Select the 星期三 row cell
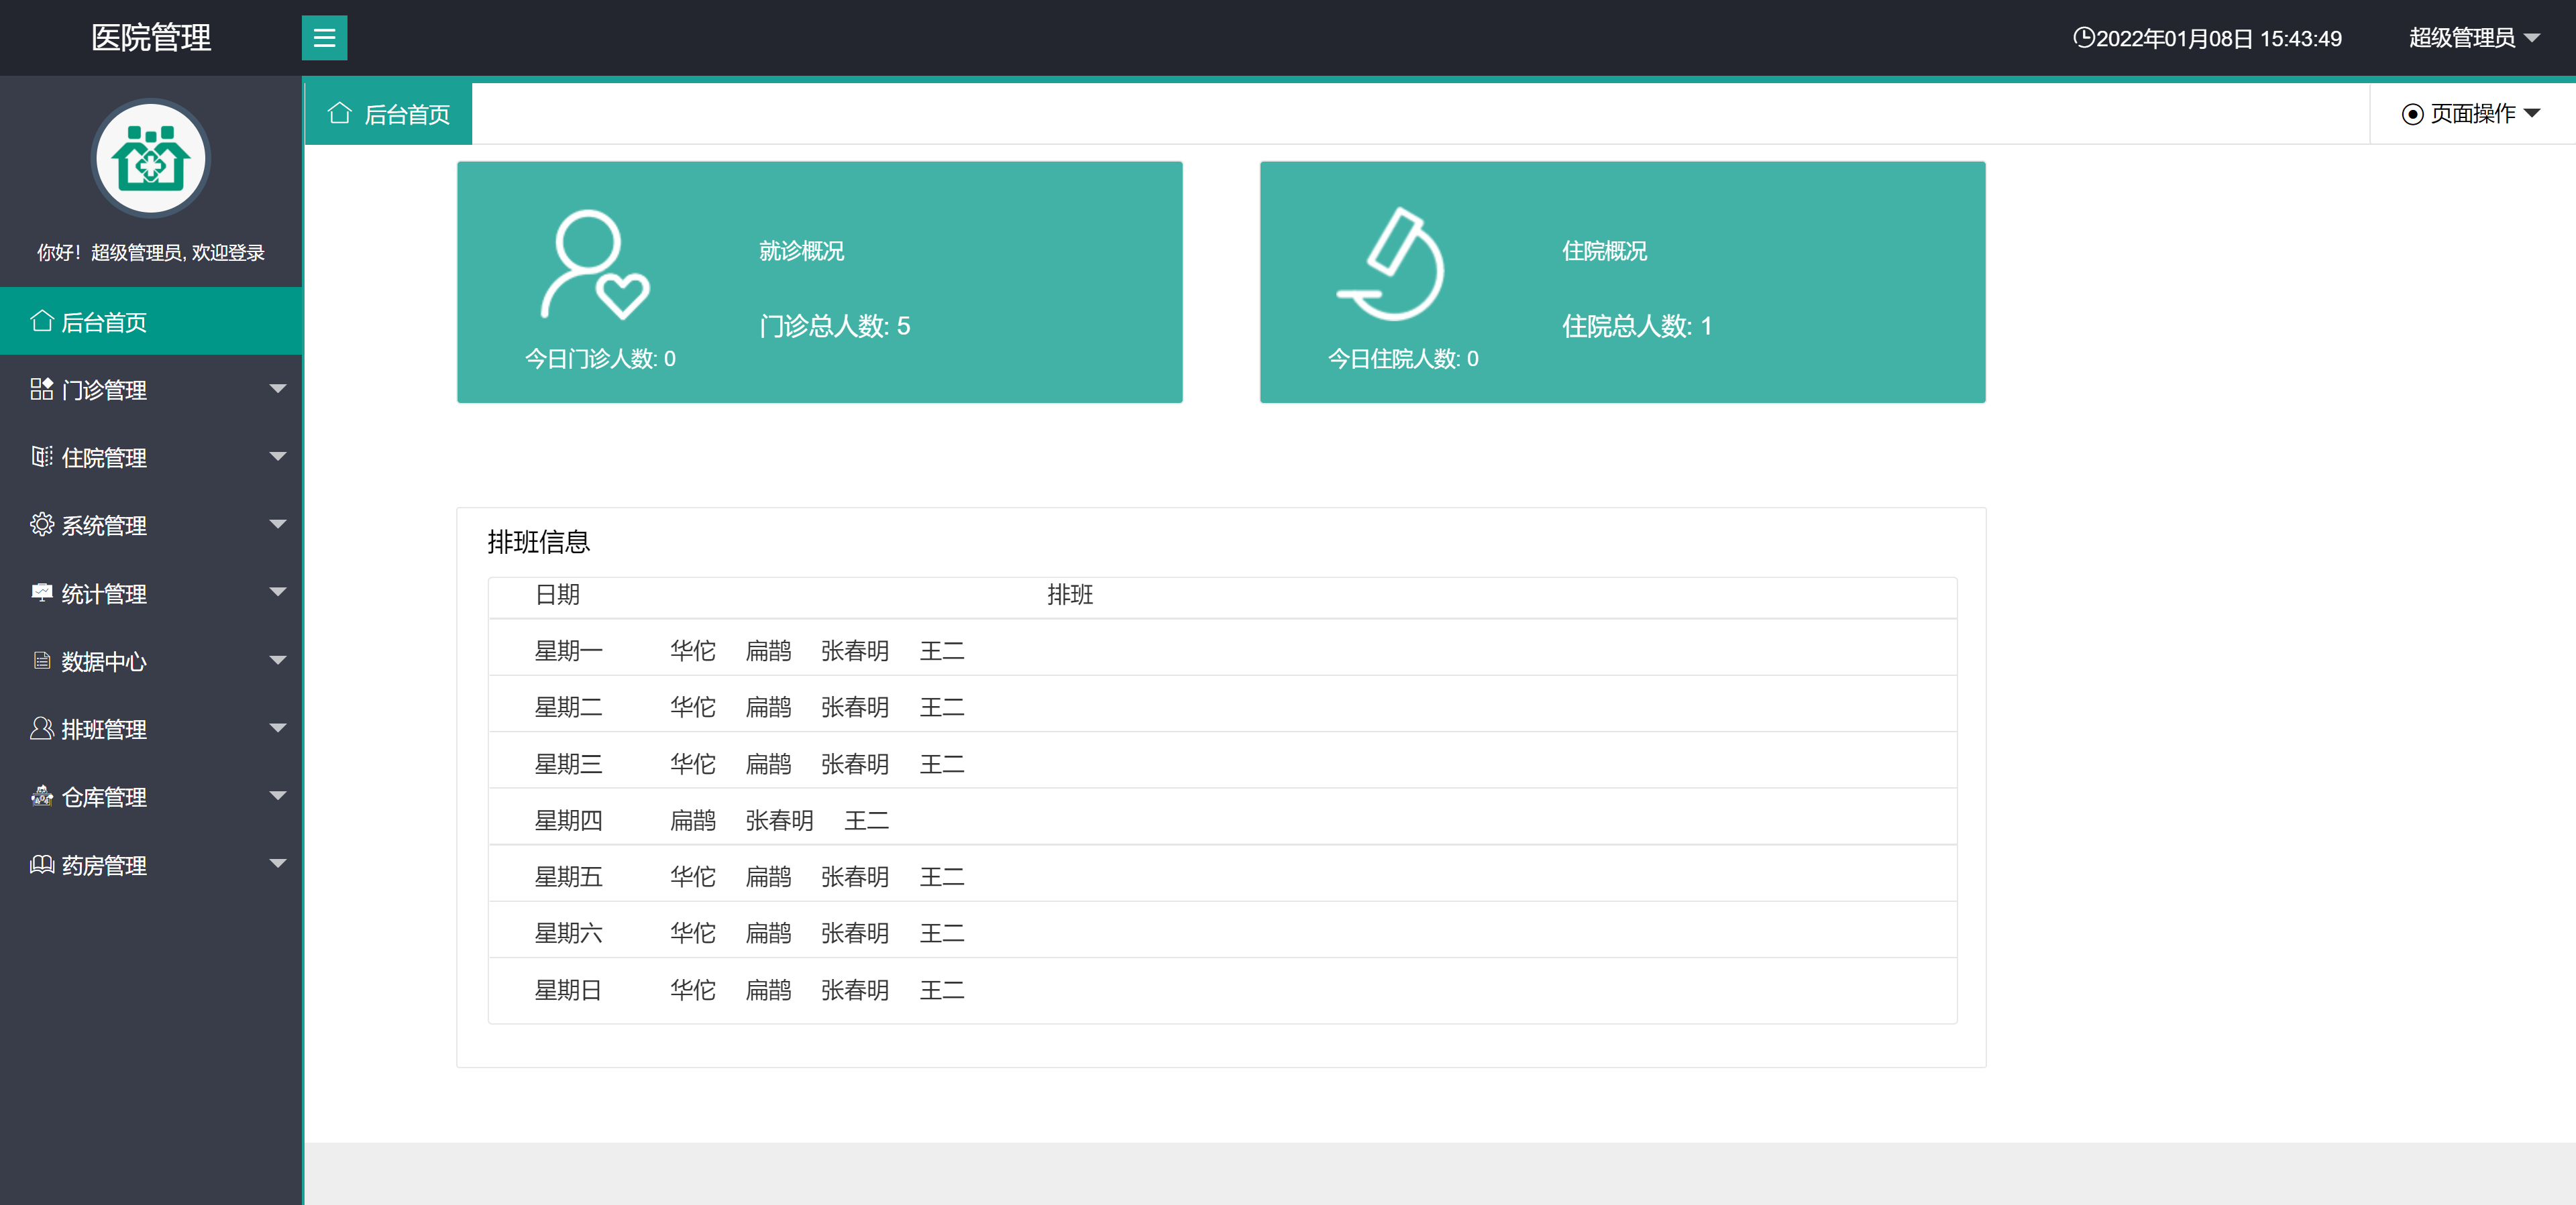 [x=568, y=763]
